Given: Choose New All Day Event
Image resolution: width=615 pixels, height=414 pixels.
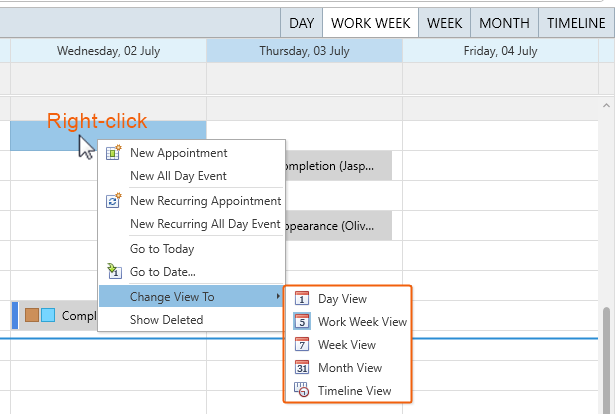Looking at the screenshot, I should click(178, 176).
